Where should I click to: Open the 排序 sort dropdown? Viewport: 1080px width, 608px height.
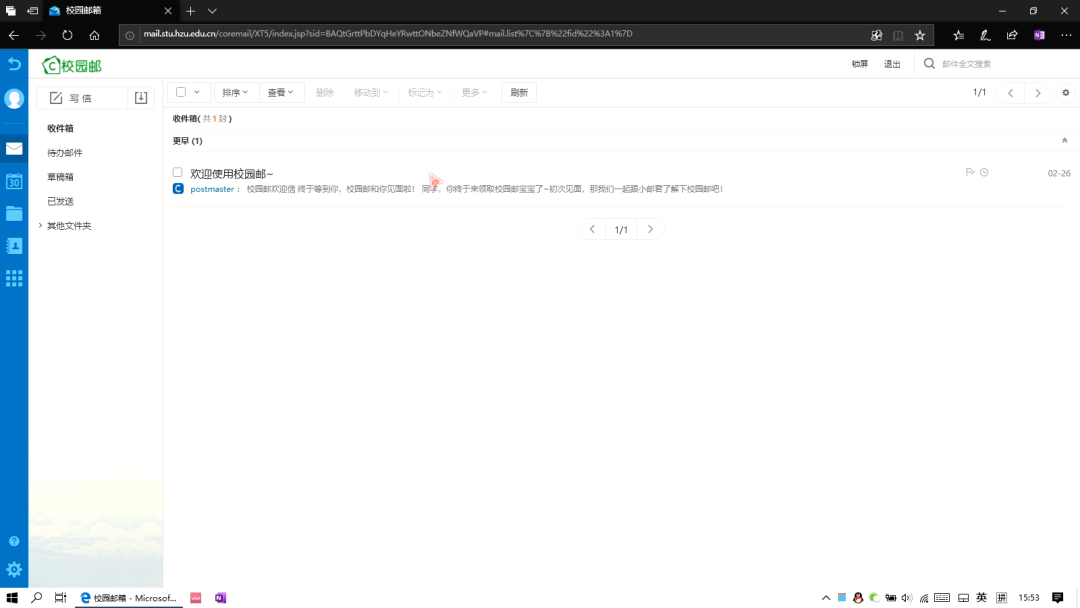(236, 92)
